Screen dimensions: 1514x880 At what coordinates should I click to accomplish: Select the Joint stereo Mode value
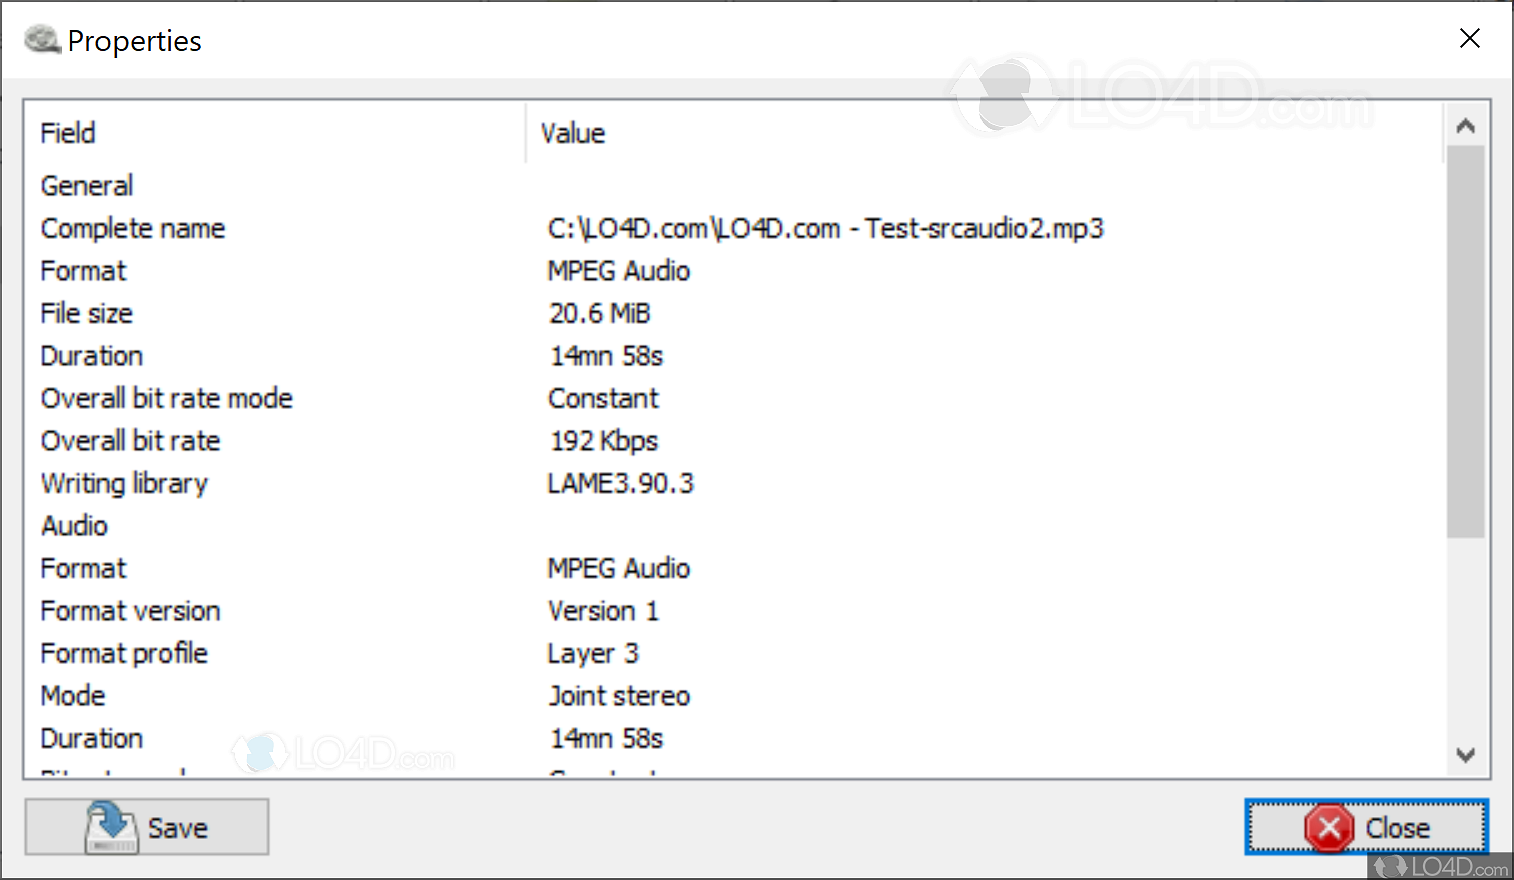click(619, 695)
